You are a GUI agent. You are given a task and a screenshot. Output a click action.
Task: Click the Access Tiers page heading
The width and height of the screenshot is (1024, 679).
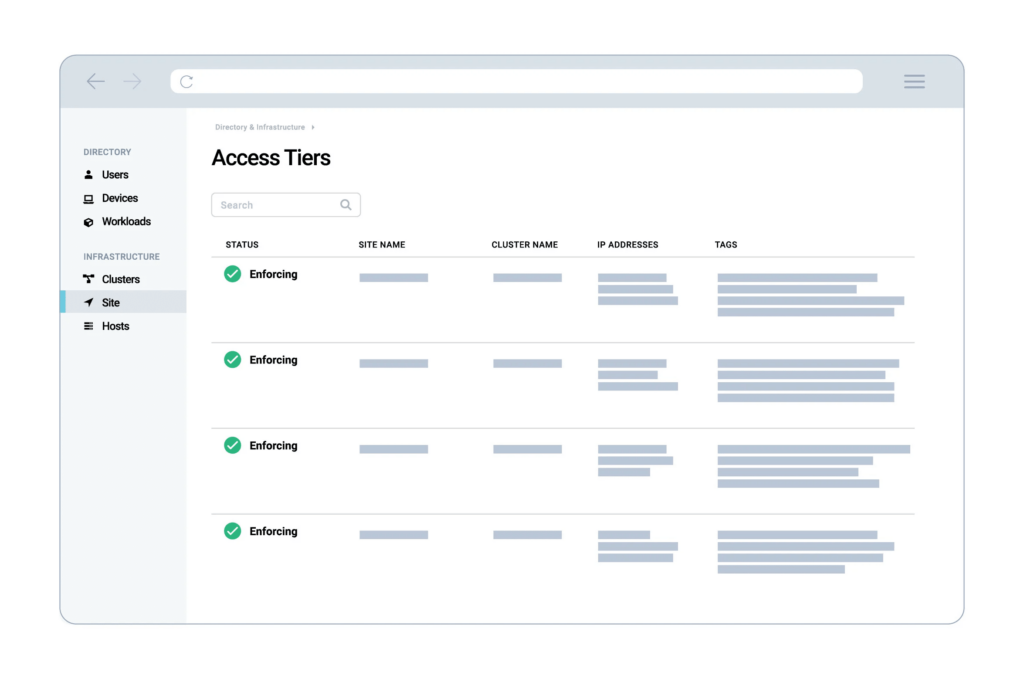pos(271,158)
